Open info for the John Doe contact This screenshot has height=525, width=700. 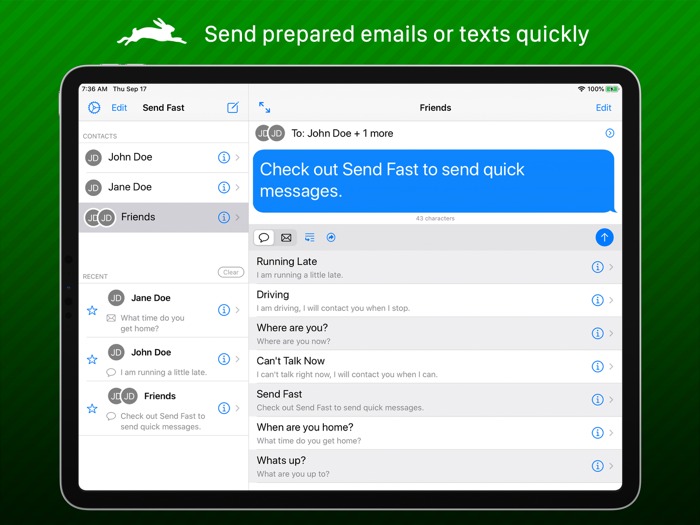tap(224, 157)
